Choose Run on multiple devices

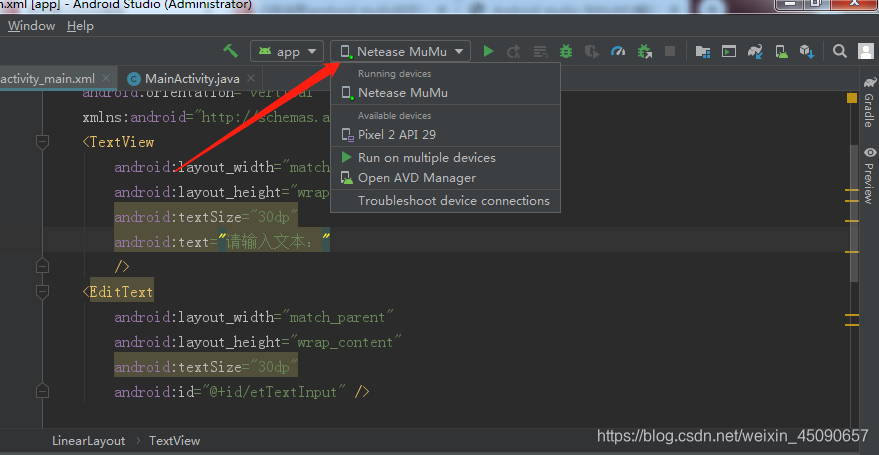(446, 158)
